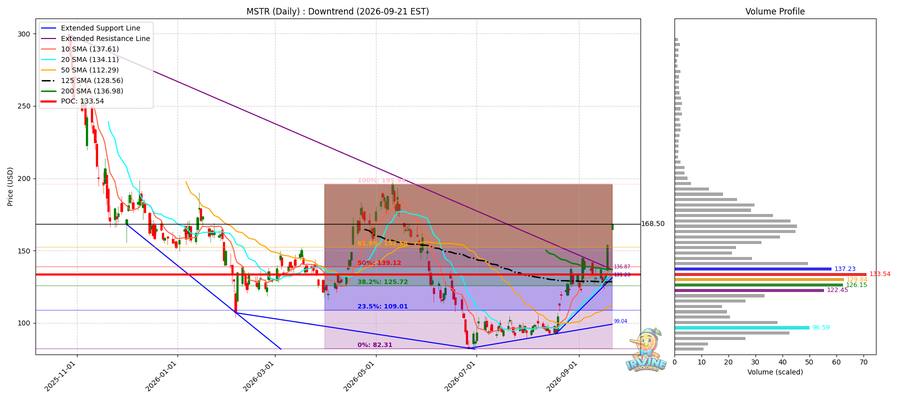Click the 122.45 volume profile label
900x400 pixels.
click(835, 290)
